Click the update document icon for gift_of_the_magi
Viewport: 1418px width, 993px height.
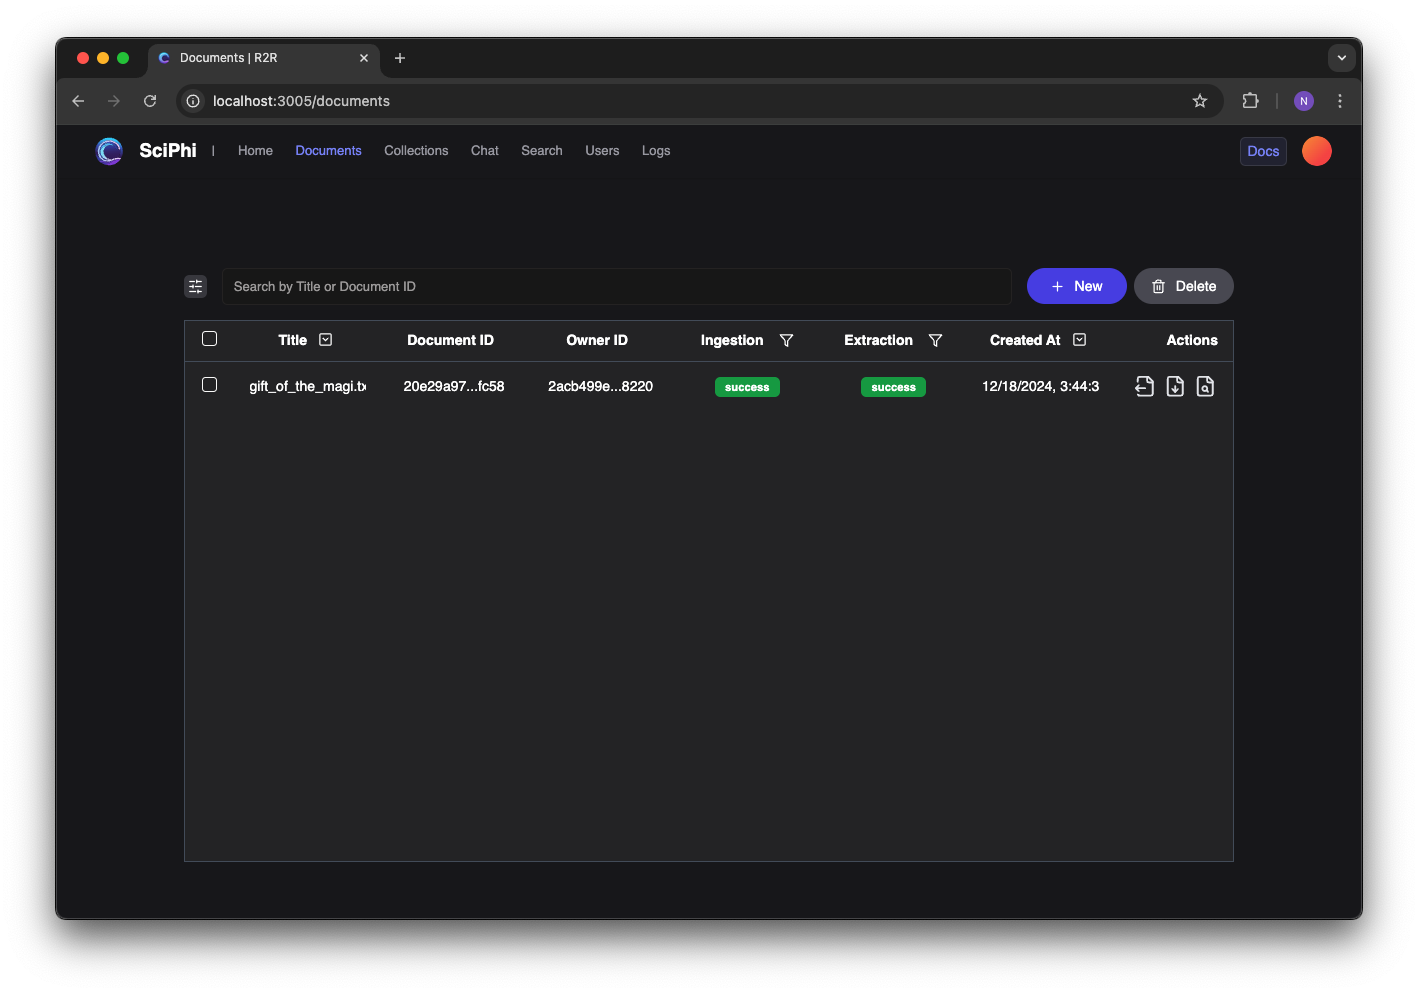(x=1145, y=386)
